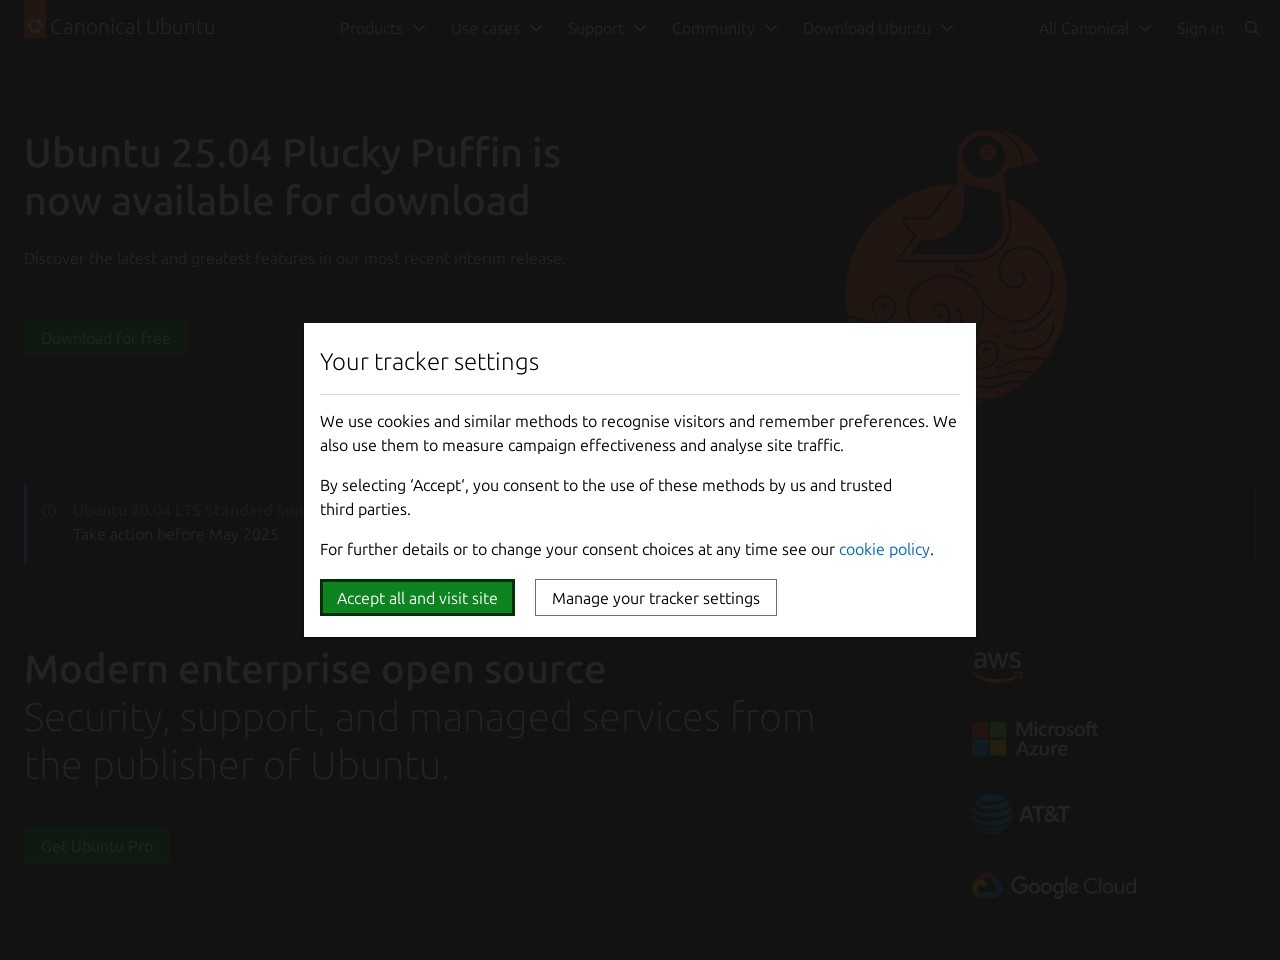This screenshot has height=960, width=1280.
Task: Click the Ubuntu 20.04 LTS Standard notice text
Action: [188, 510]
